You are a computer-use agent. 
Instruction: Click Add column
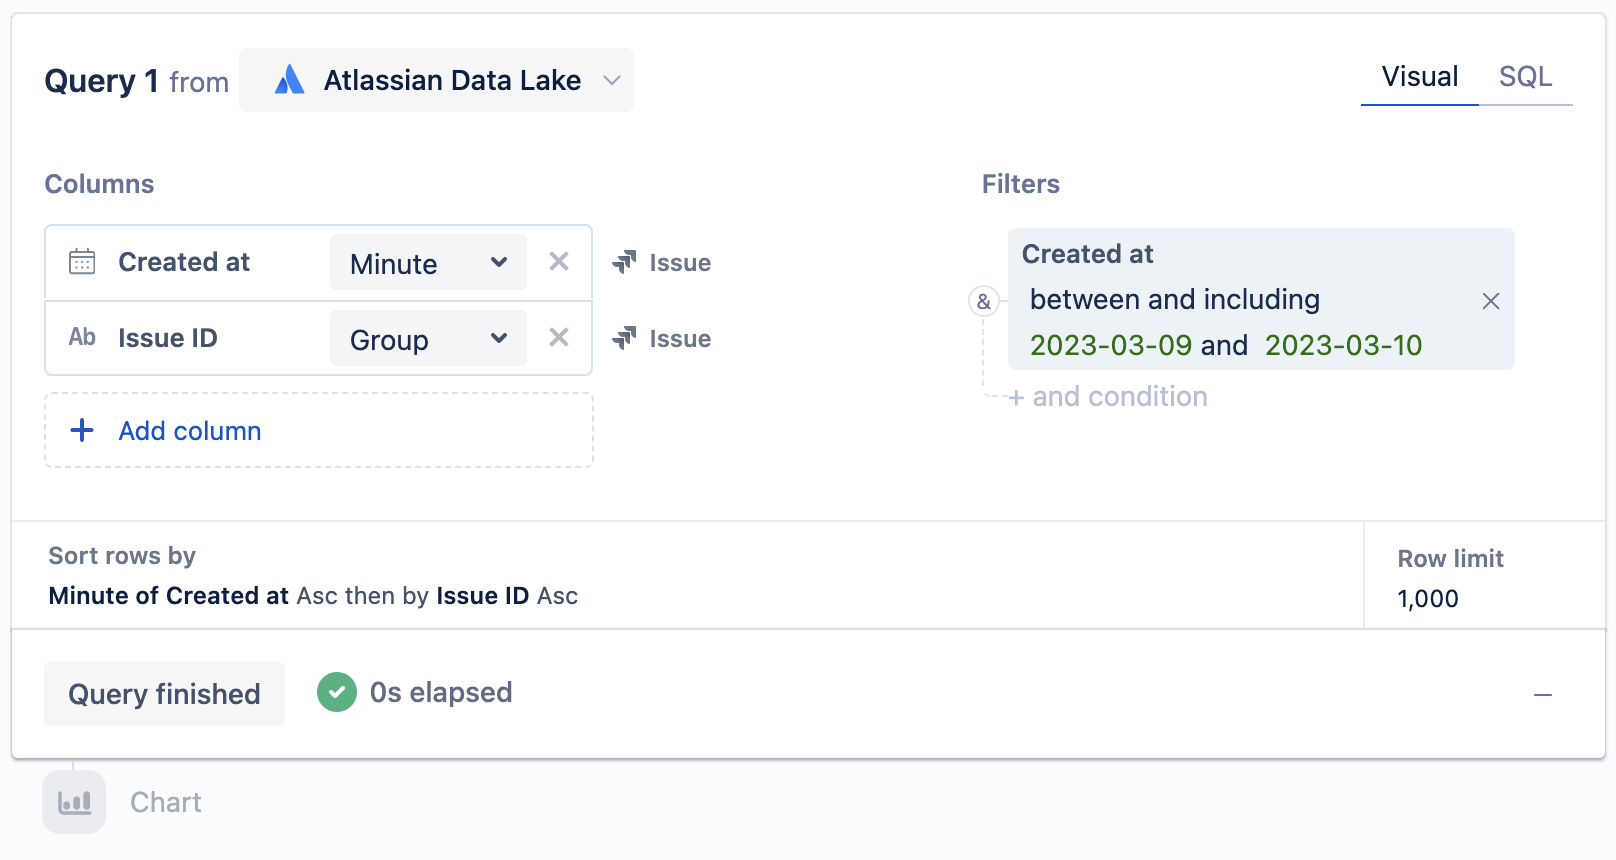tap(190, 431)
